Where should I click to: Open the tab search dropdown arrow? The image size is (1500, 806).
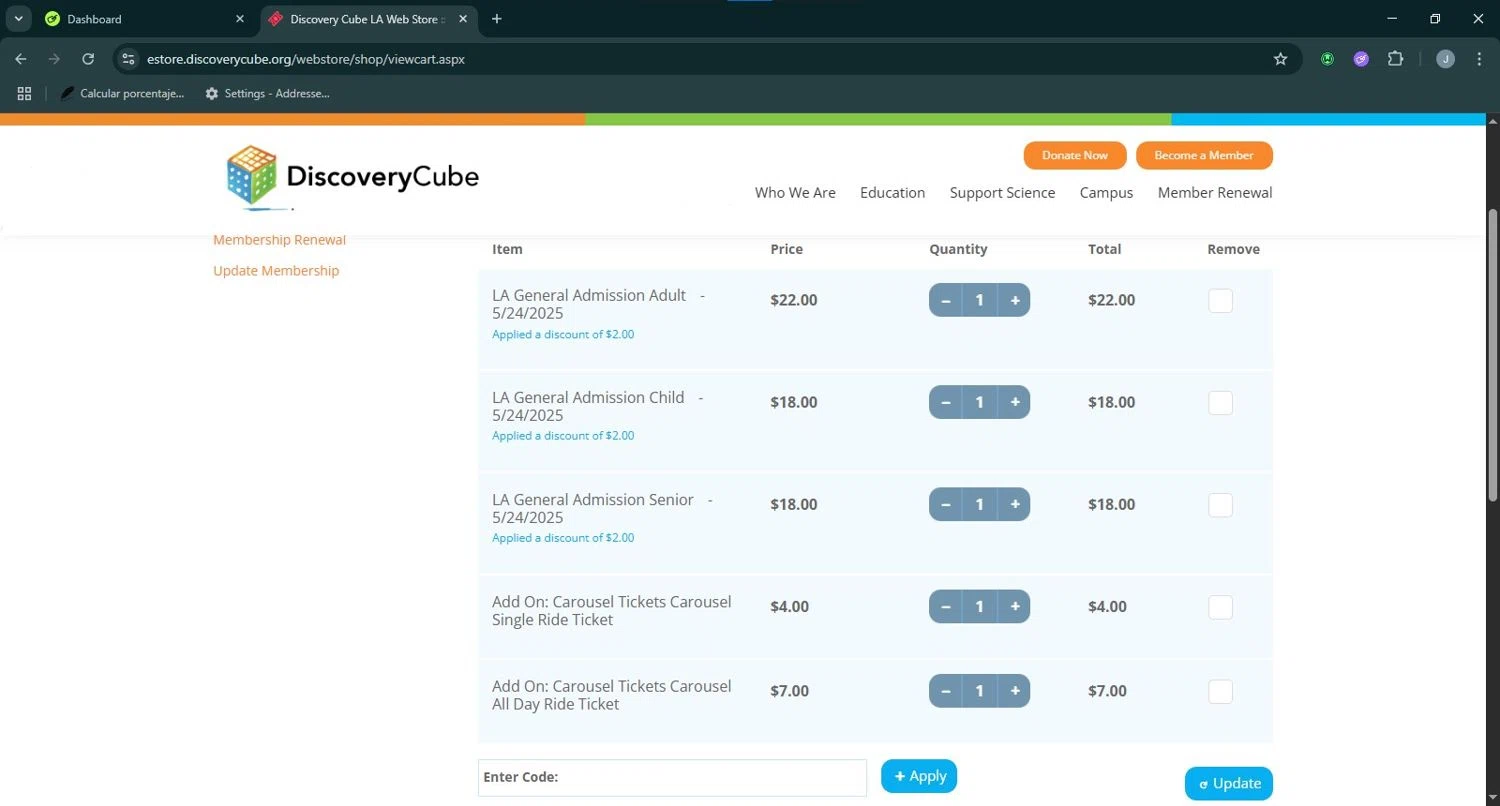click(x=18, y=19)
